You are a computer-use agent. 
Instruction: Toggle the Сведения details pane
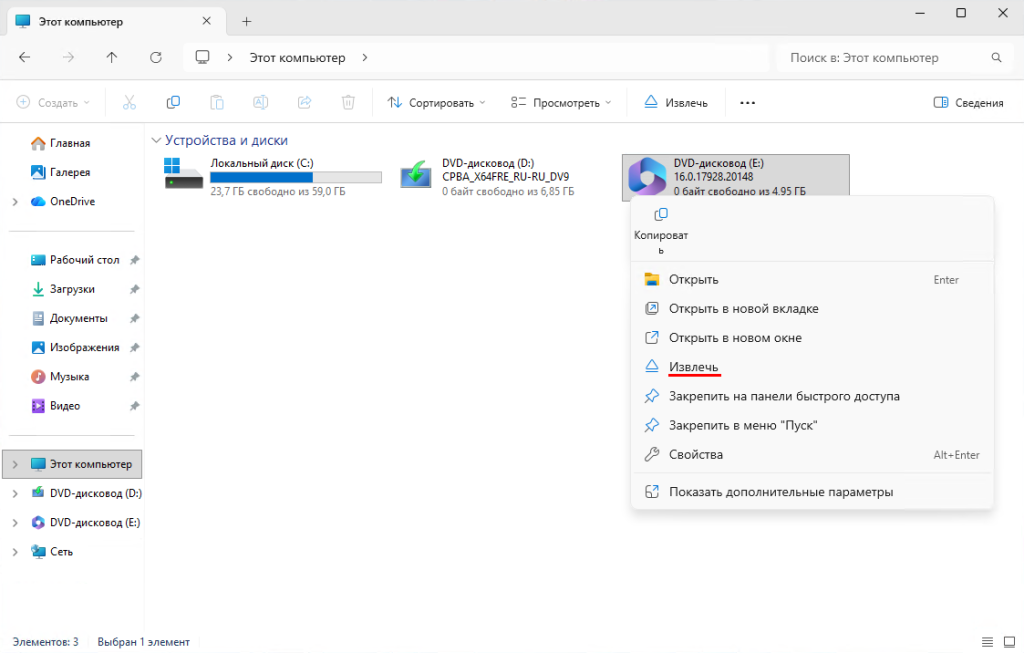[x=968, y=103]
